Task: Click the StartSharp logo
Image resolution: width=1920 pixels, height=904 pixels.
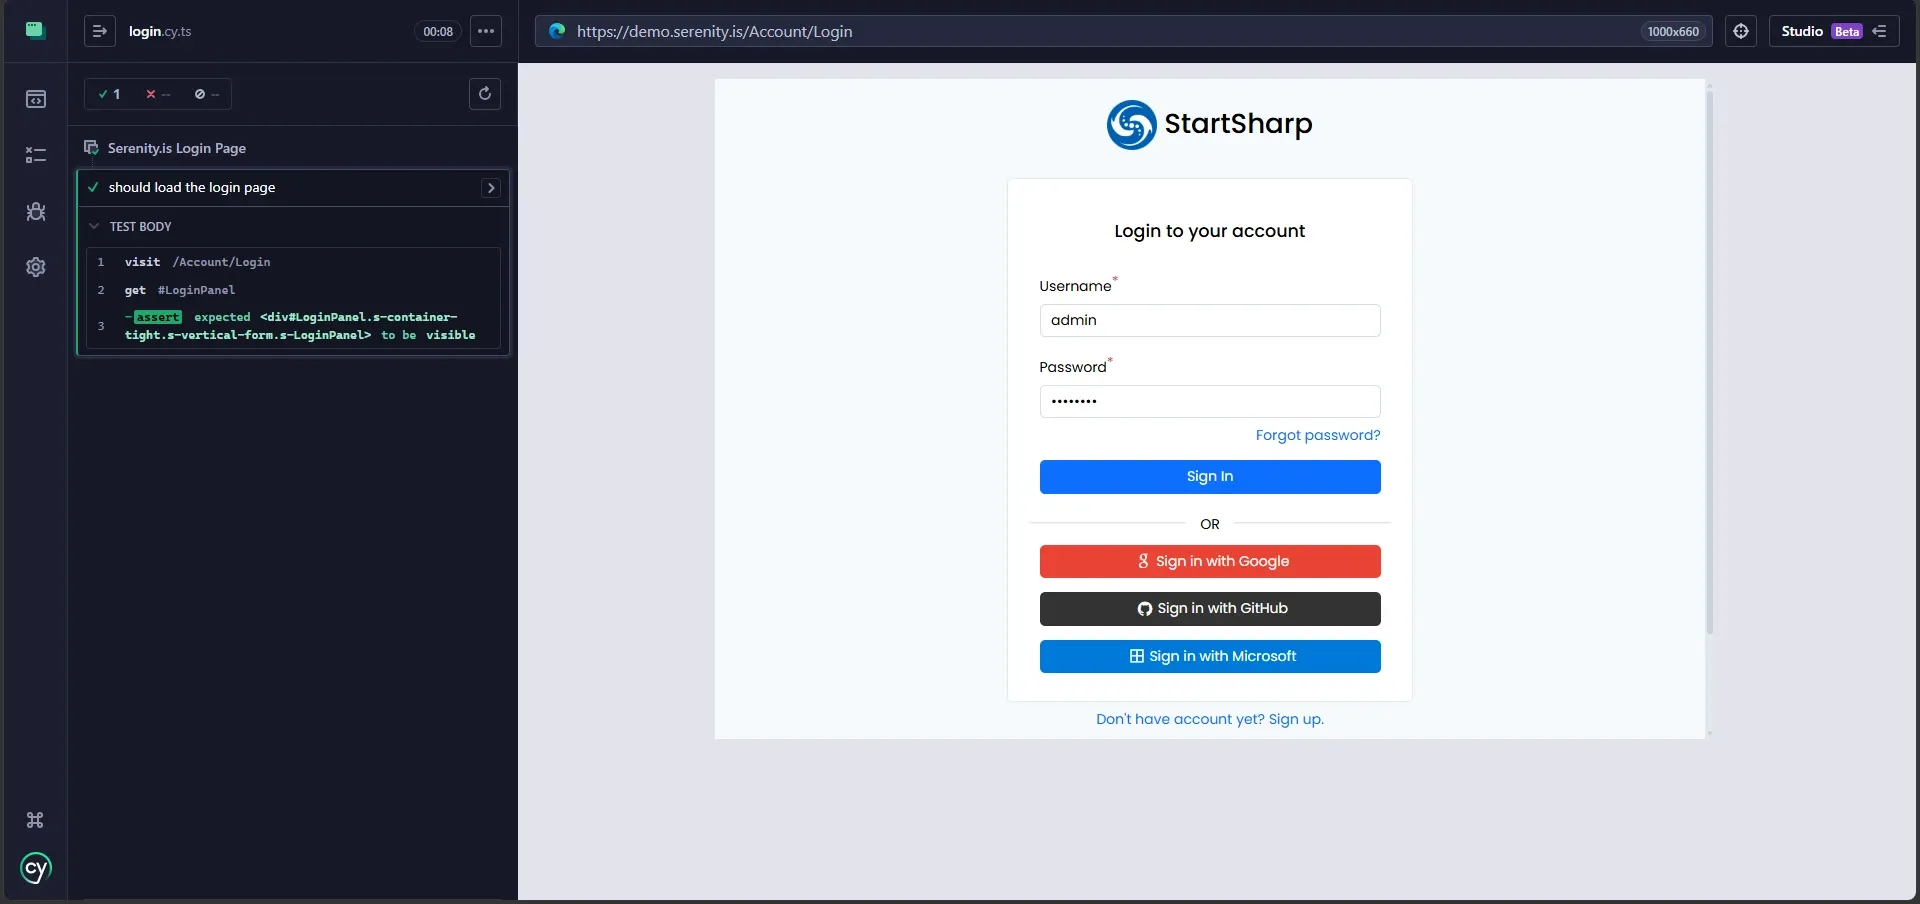Action: [1210, 124]
